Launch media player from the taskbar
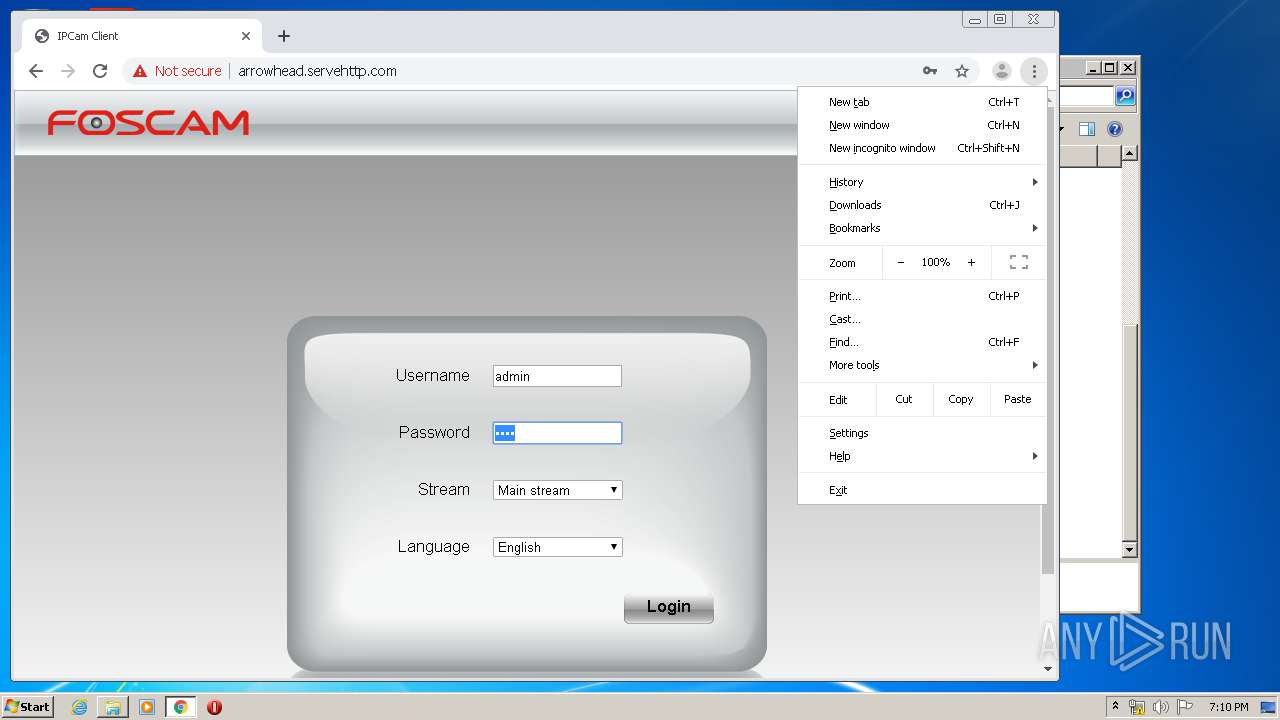The width and height of the screenshot is (1280, 720). 147,707
